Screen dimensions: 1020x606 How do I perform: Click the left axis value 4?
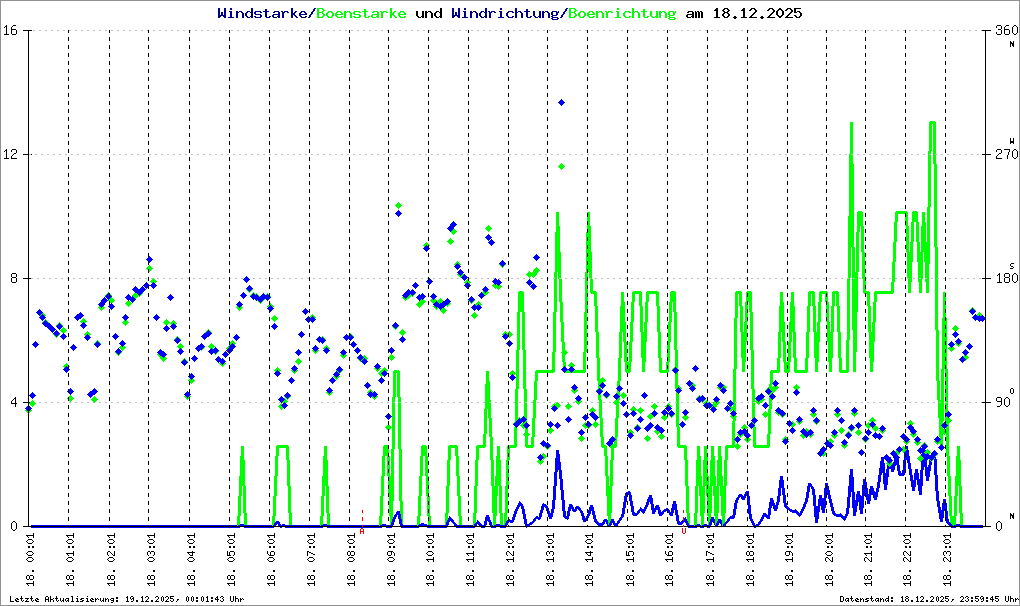[13, 402]
